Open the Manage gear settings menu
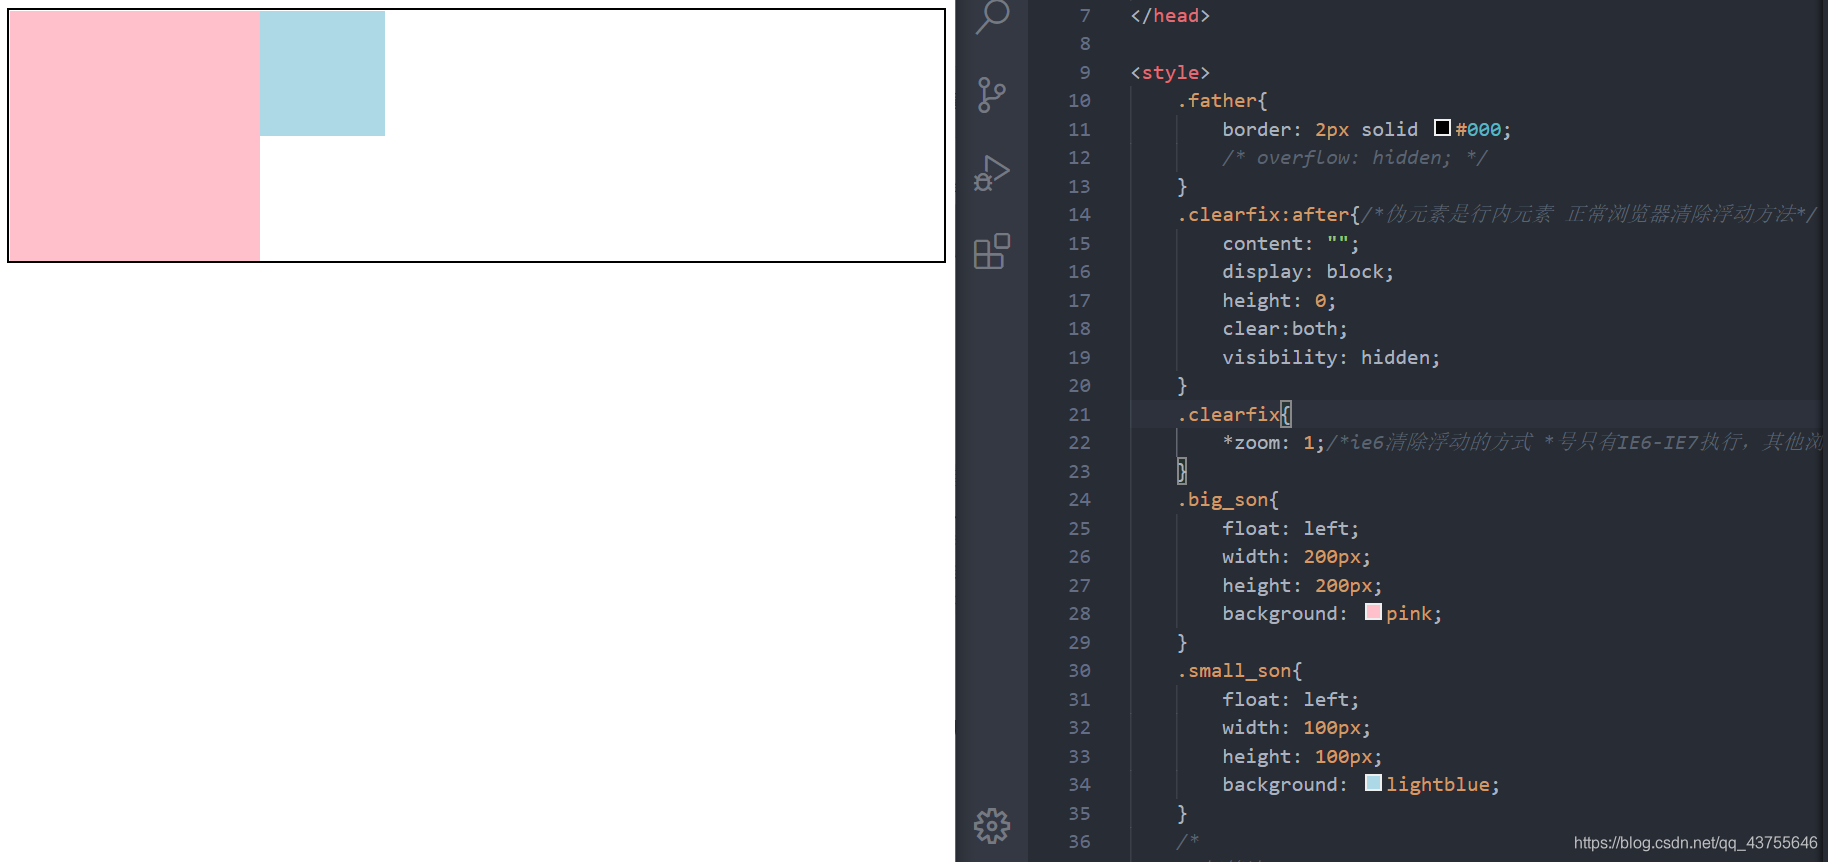 [x=992, y=826]
